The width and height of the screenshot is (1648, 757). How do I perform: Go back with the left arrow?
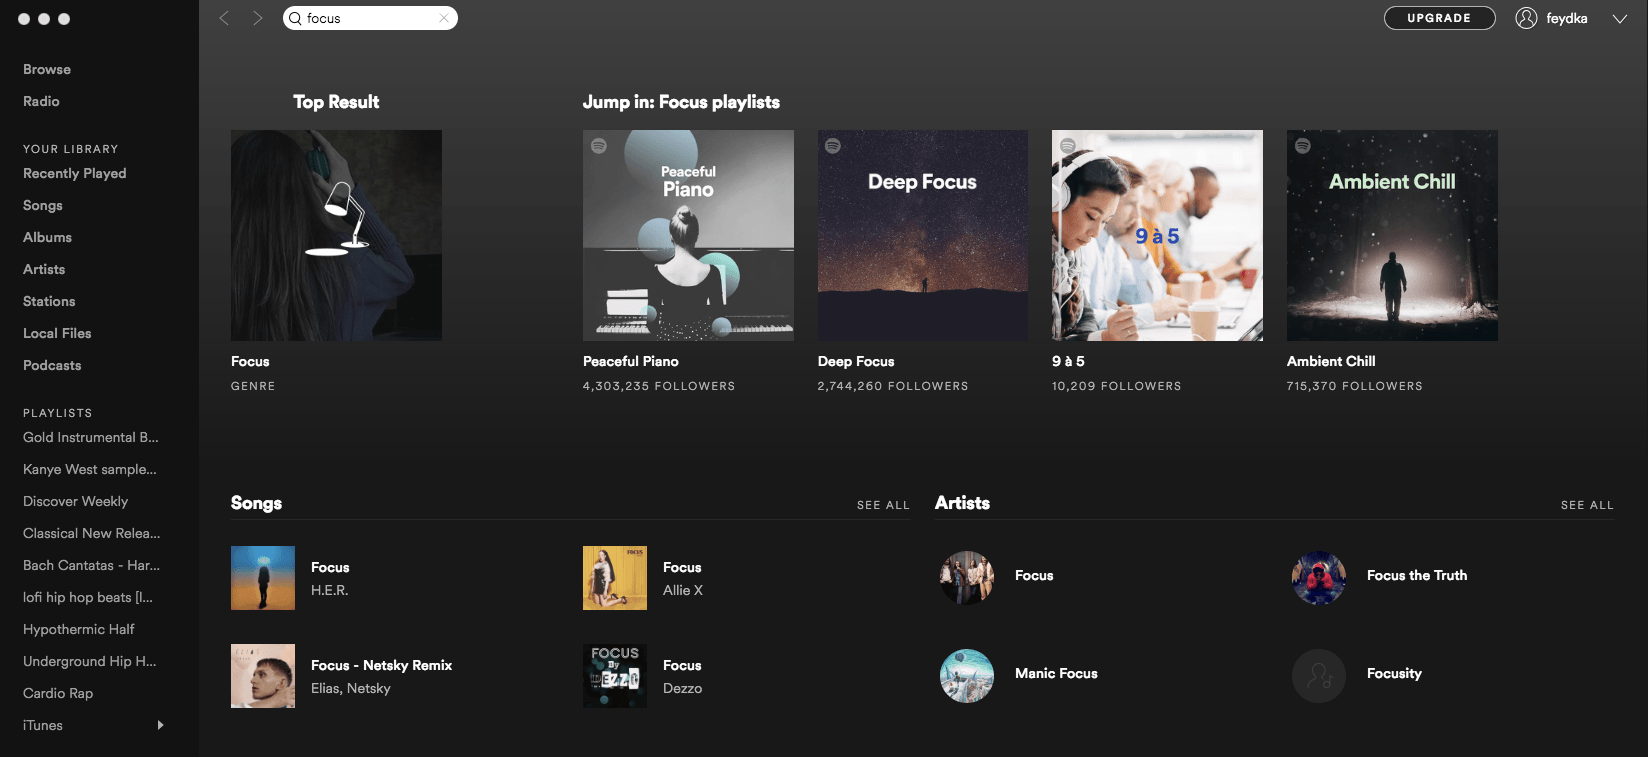[x=225, y=18]
